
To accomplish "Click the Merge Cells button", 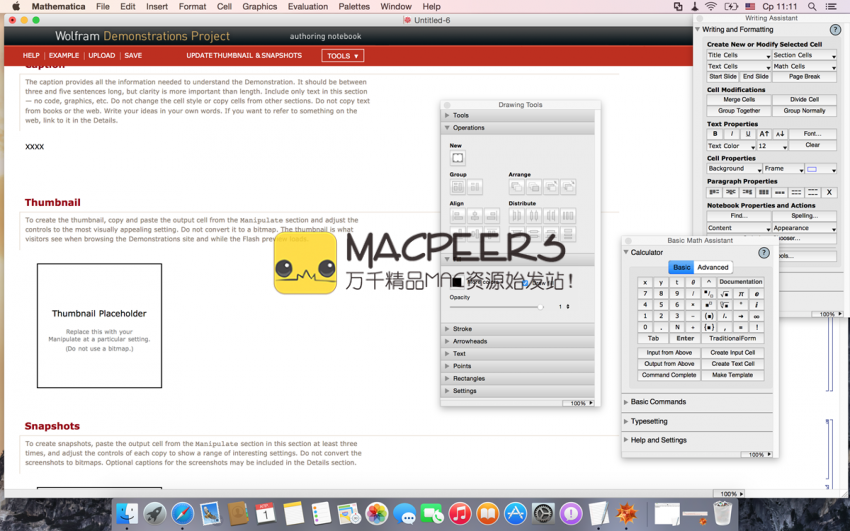I will (739, 100).
